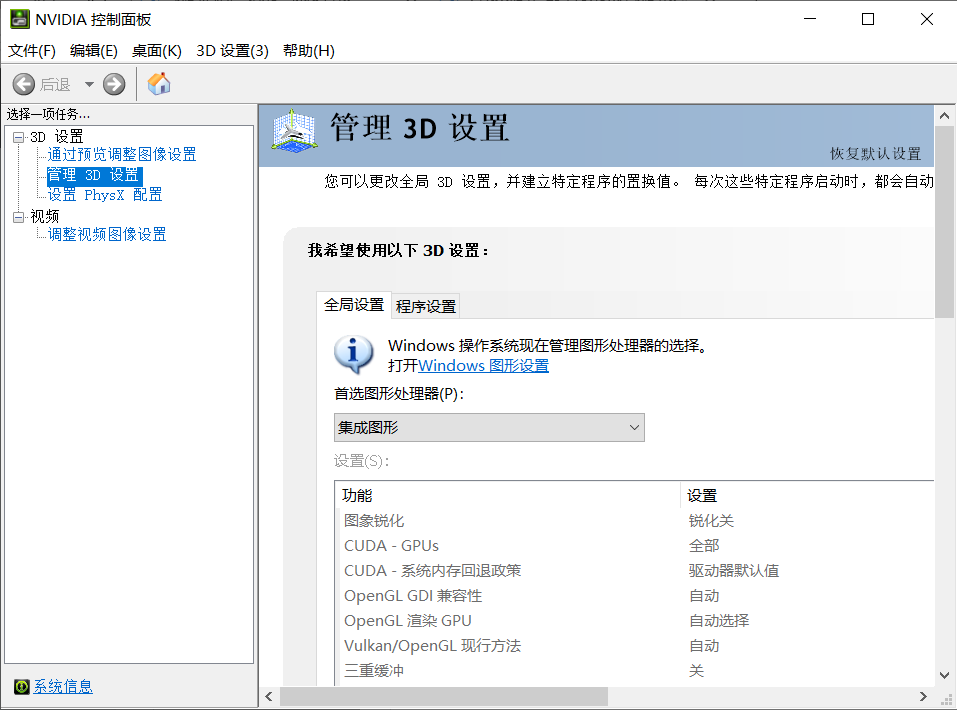Image resolution: width=957 pixels, height=710 pixels.
Task: Click the 锐化关 setting value
Action: tap(712, 521)
